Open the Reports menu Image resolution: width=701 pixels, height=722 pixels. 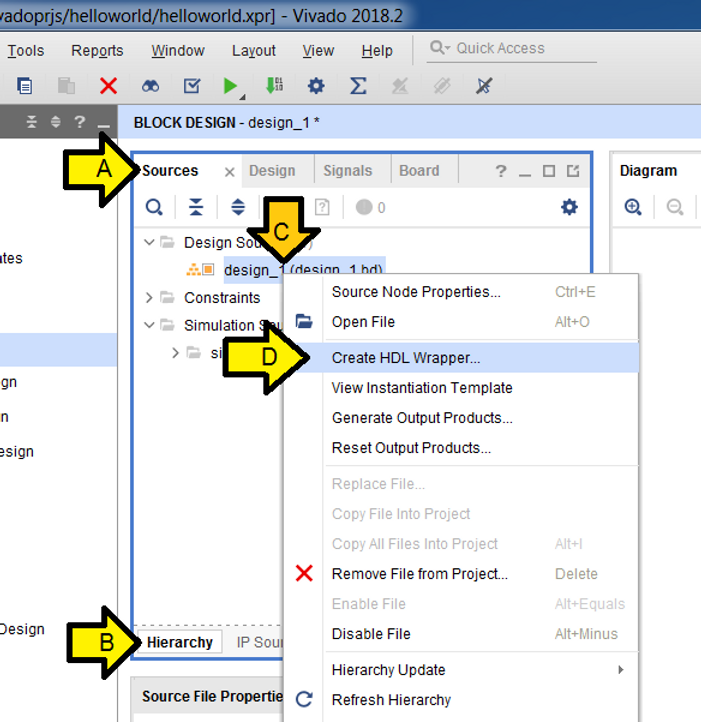point(97,51)
